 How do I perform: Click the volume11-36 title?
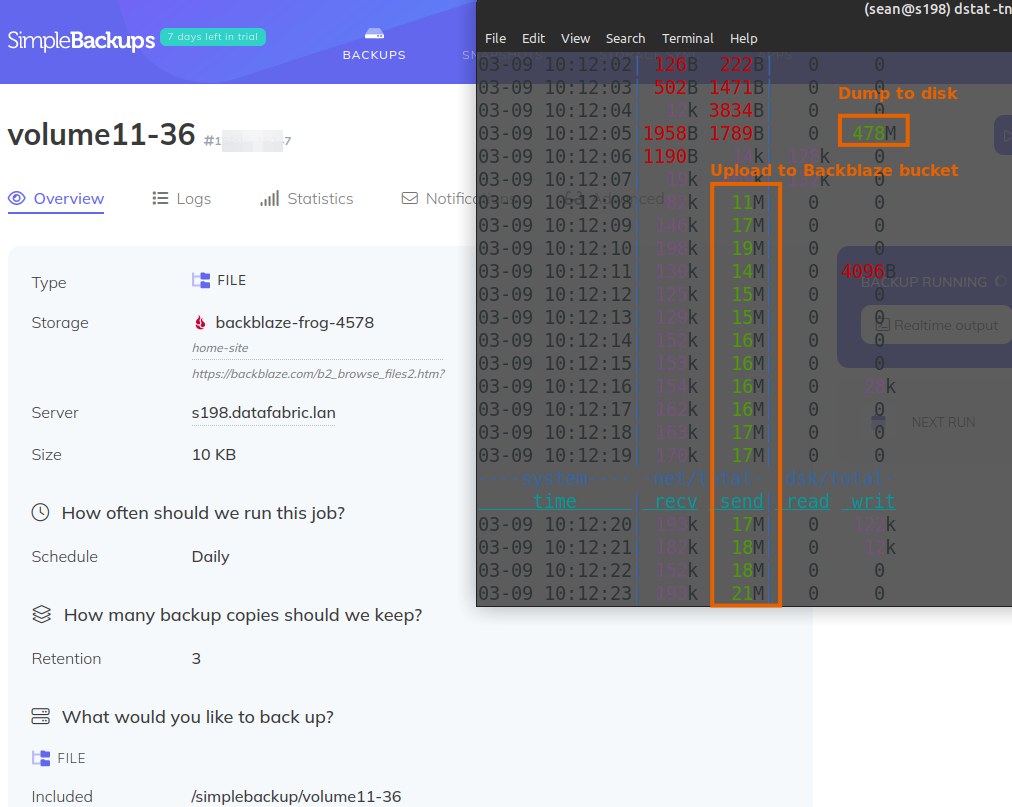coord(101,135)
